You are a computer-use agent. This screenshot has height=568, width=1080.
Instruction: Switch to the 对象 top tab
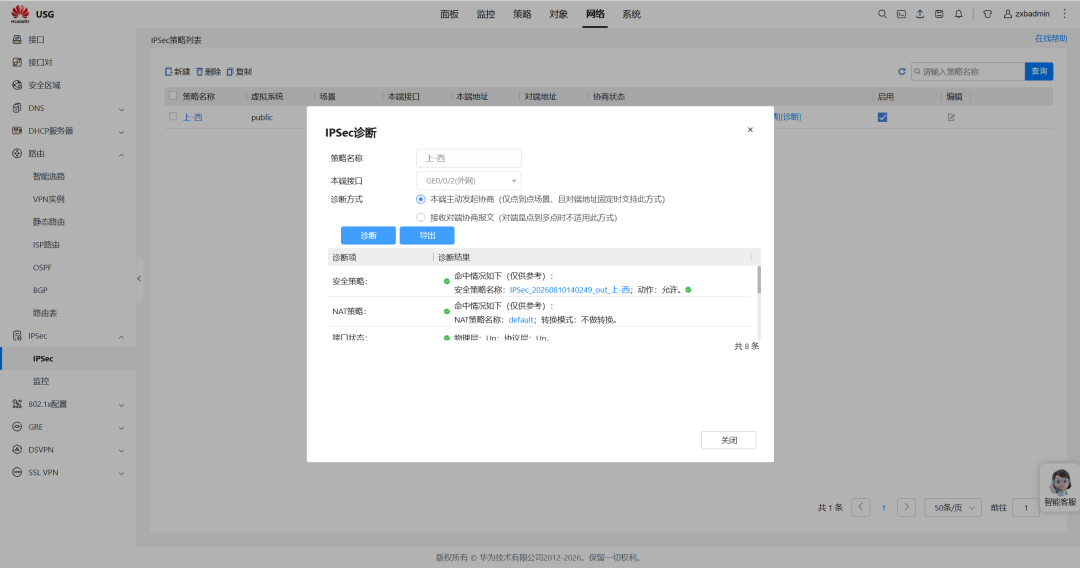[559, 14]
